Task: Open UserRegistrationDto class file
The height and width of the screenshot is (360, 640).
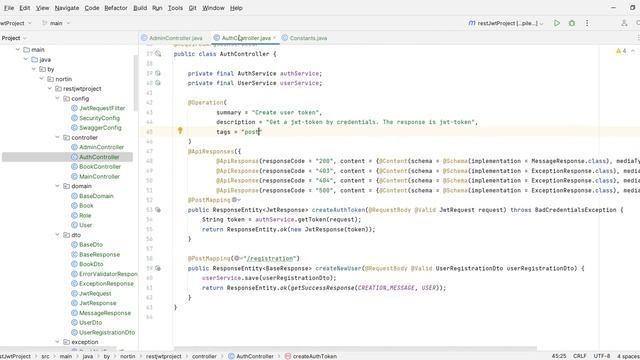Action: tap(107, 332)
